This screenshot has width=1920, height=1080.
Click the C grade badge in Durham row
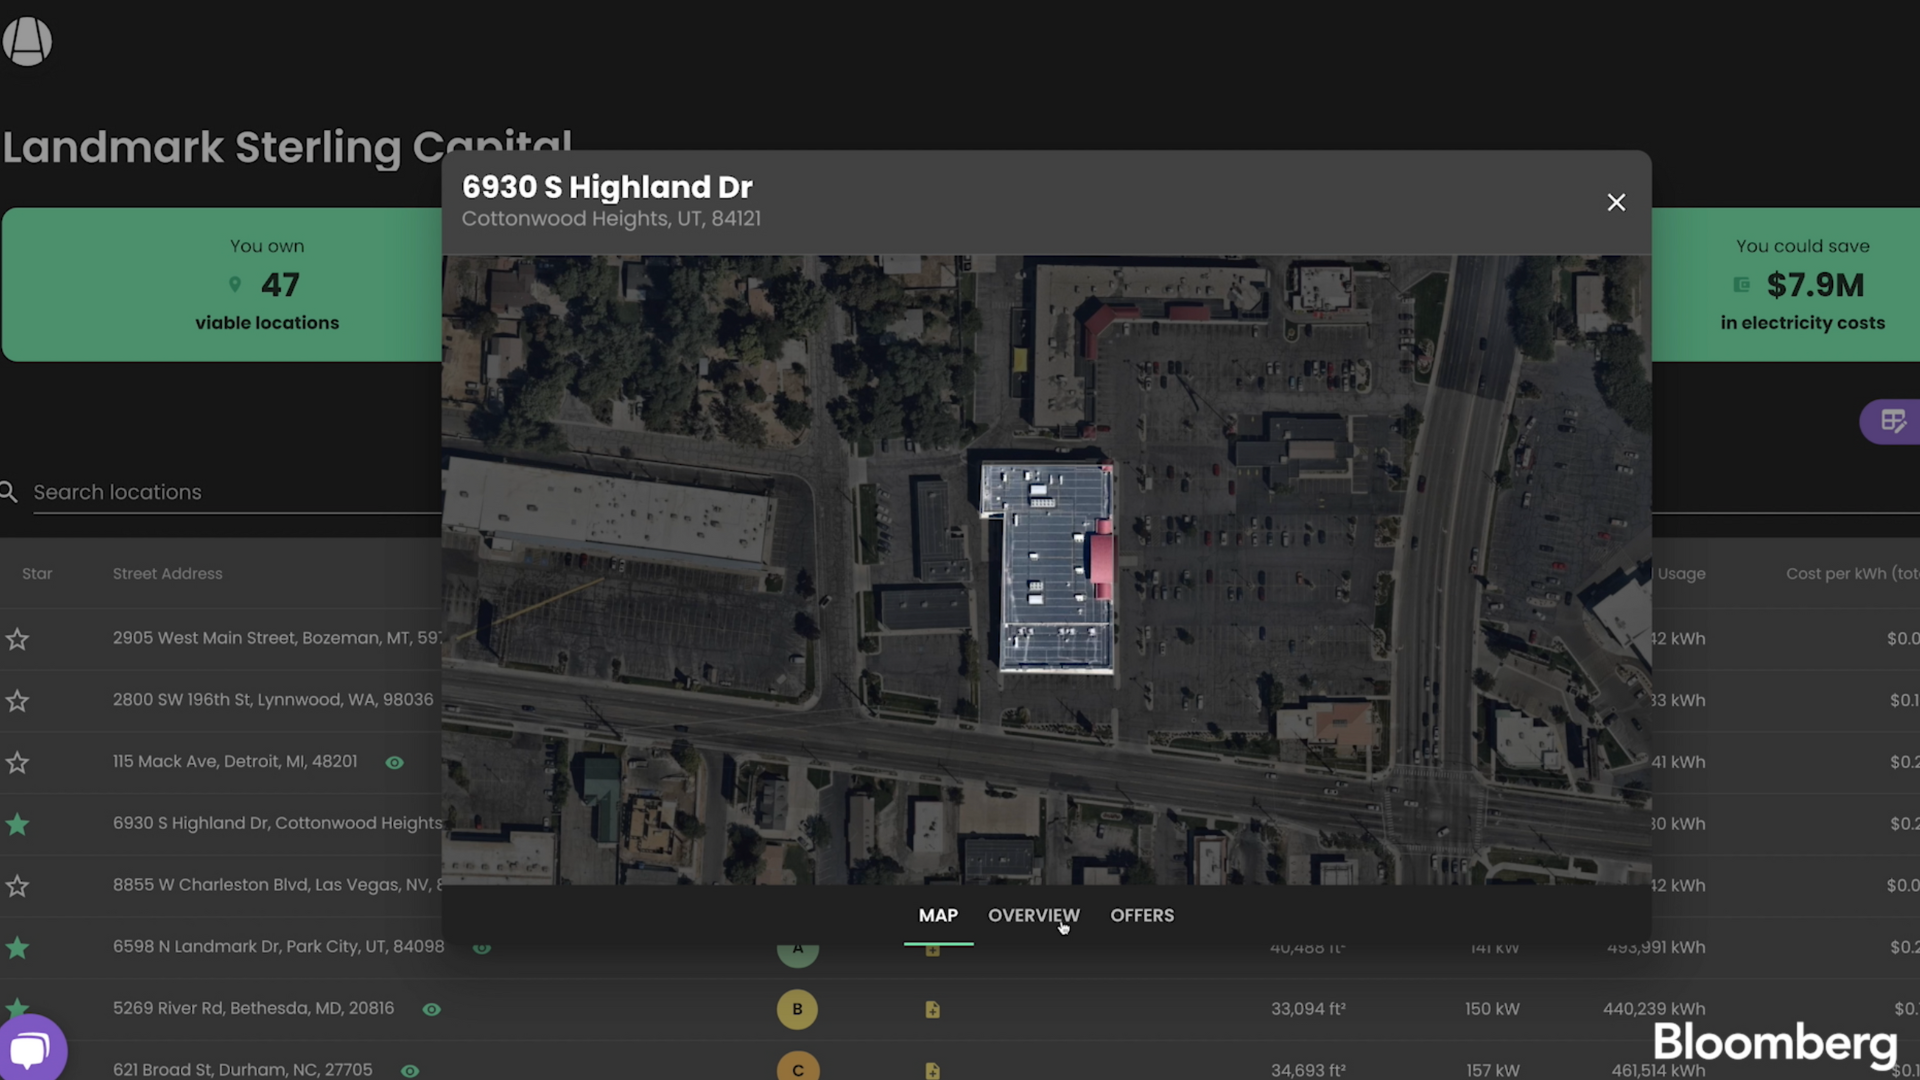point(797,1069)
